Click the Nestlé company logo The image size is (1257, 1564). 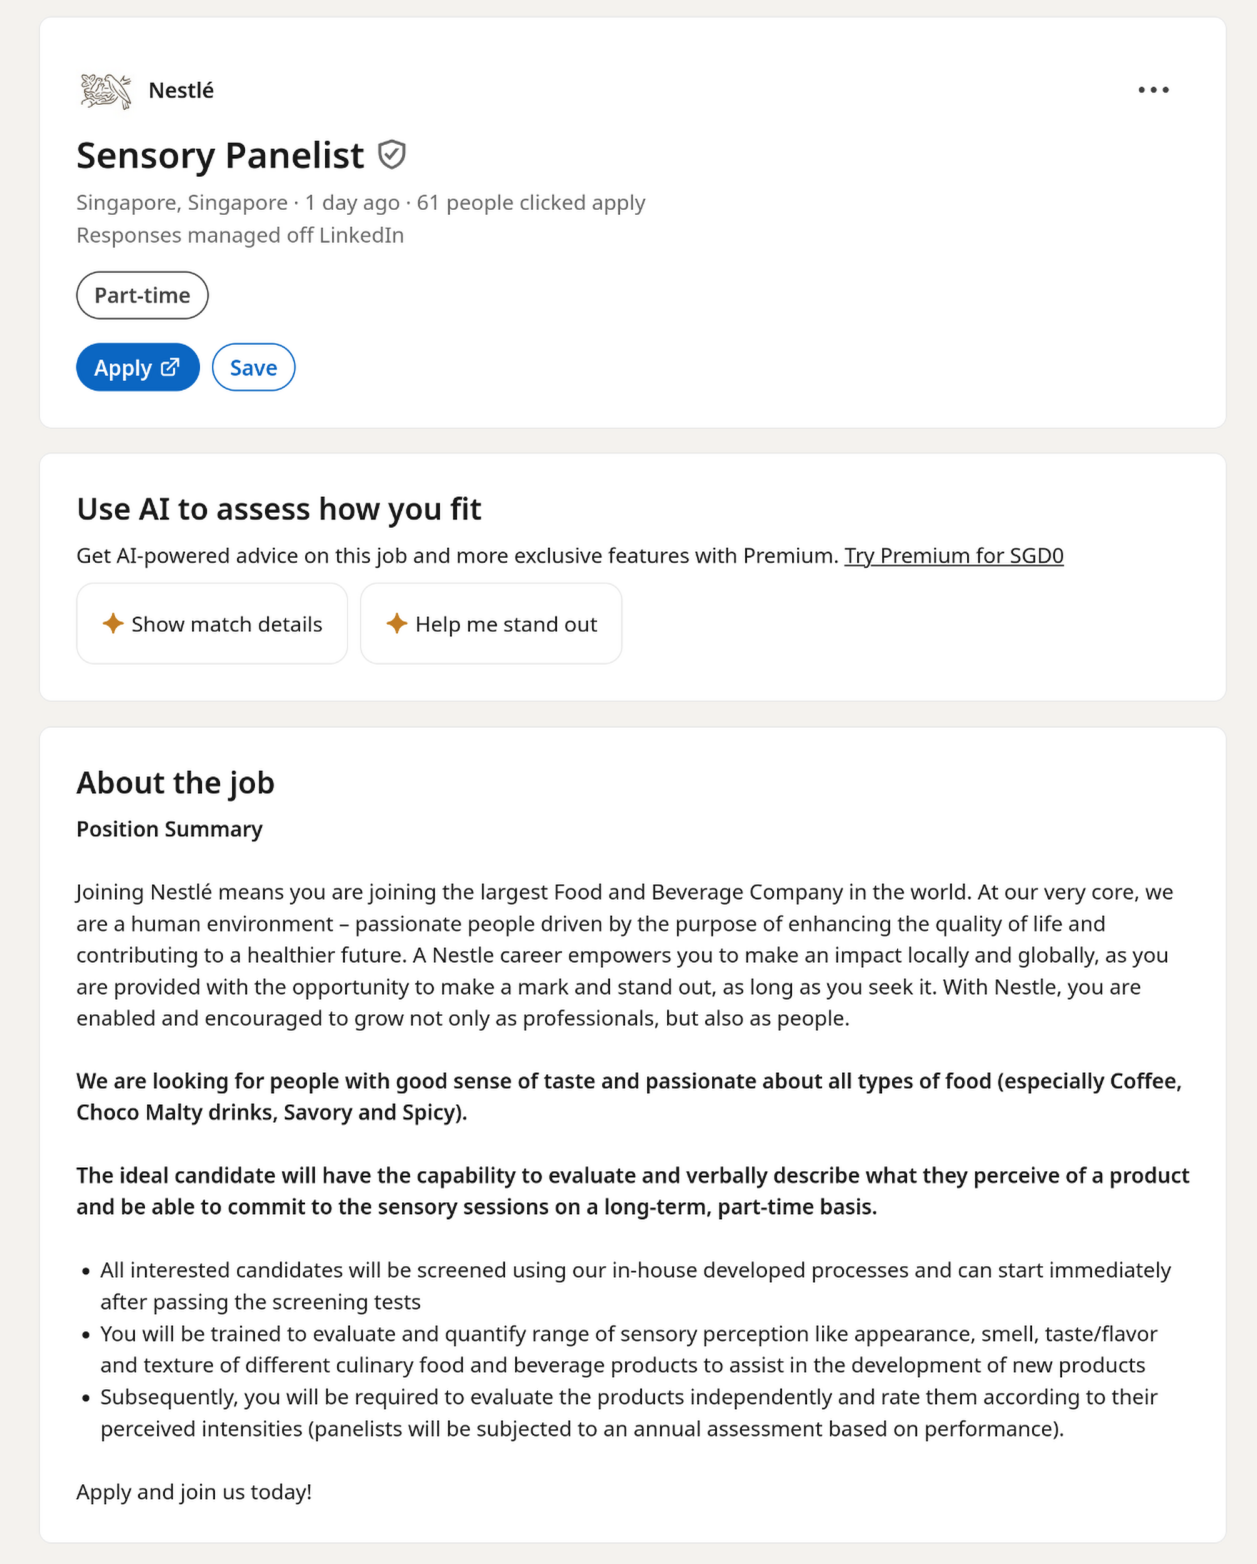(105, 91)
